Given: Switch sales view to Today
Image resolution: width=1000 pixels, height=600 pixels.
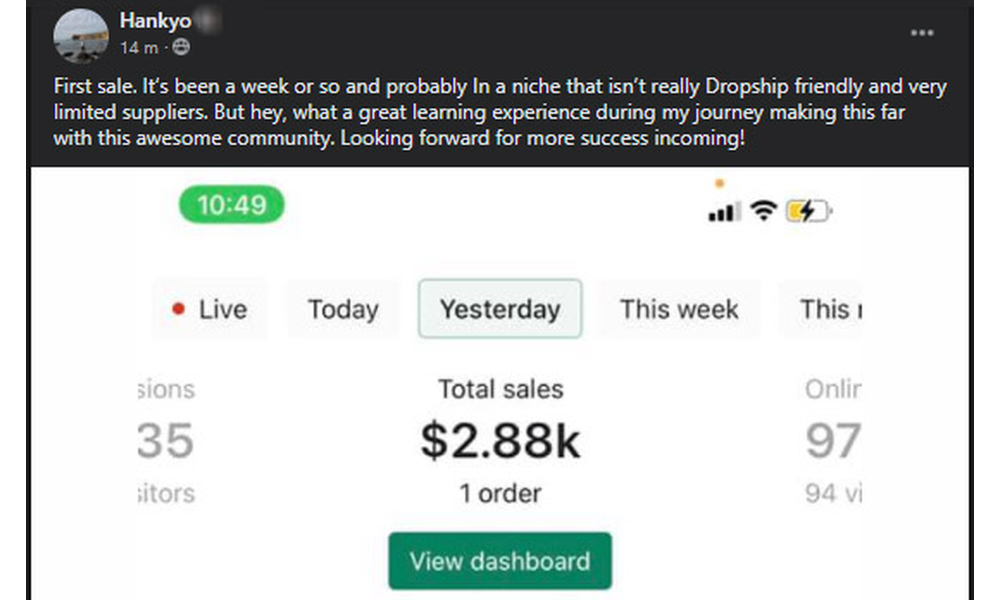Looking at the screenshot, I should click(343, 309).
